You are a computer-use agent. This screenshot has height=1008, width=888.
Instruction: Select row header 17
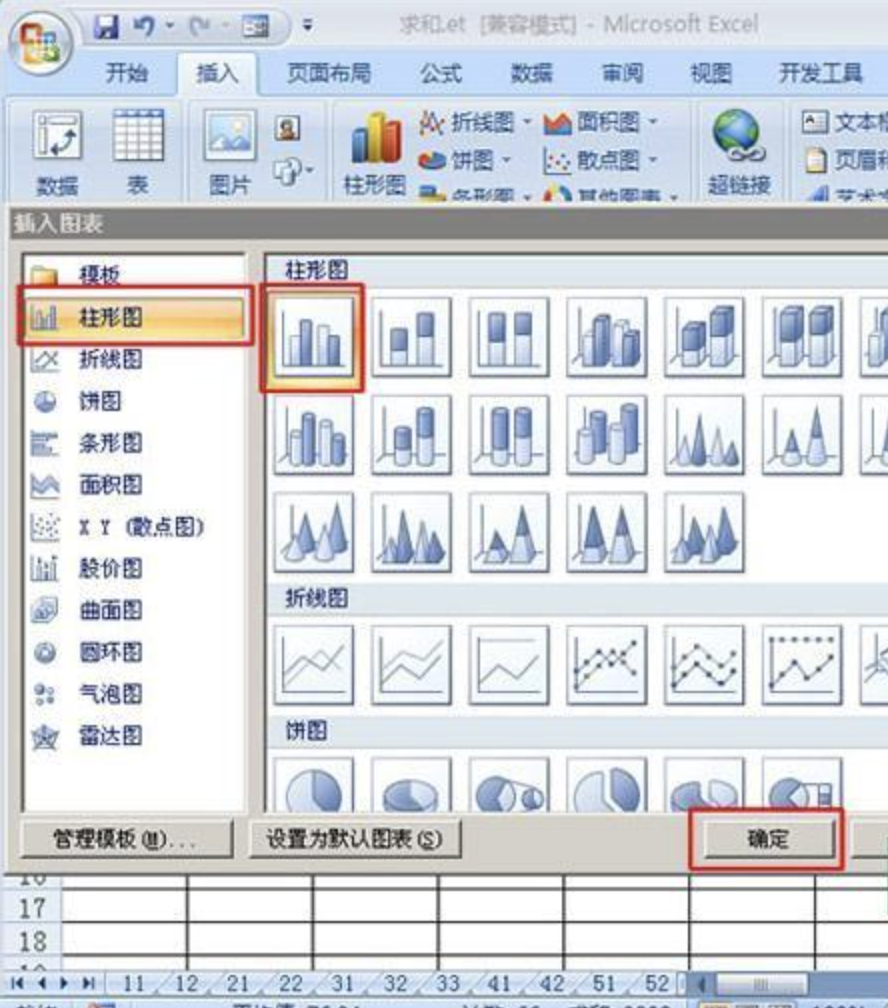(32, 908)
